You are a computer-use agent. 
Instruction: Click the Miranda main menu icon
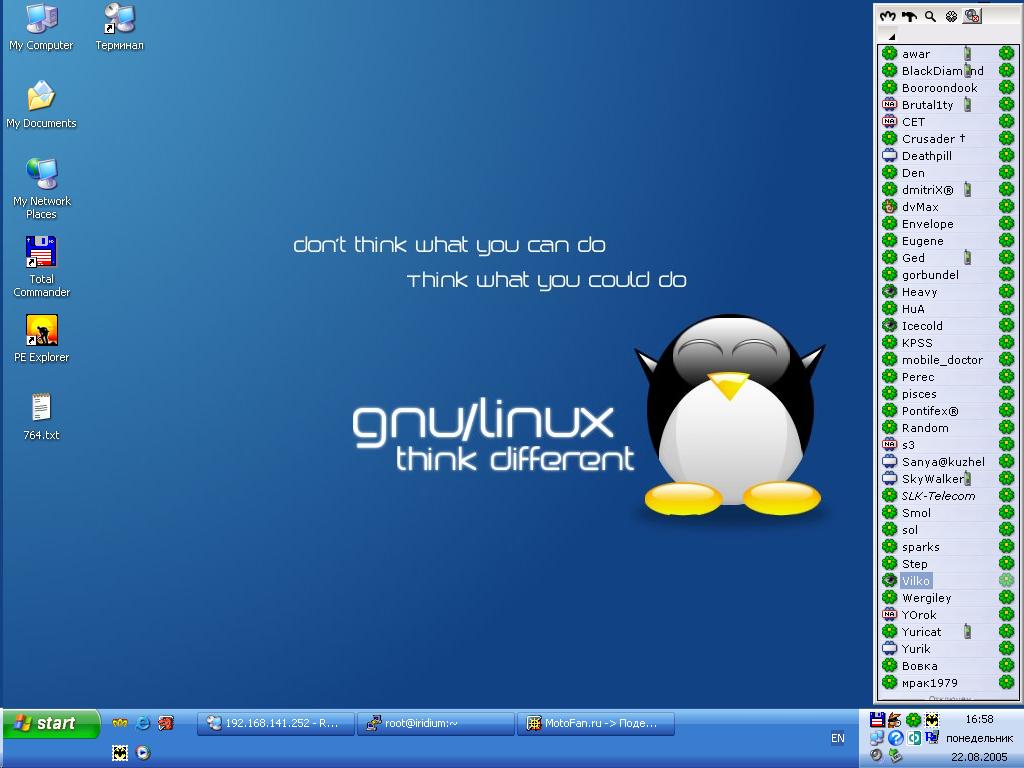[x=888, y=16]
